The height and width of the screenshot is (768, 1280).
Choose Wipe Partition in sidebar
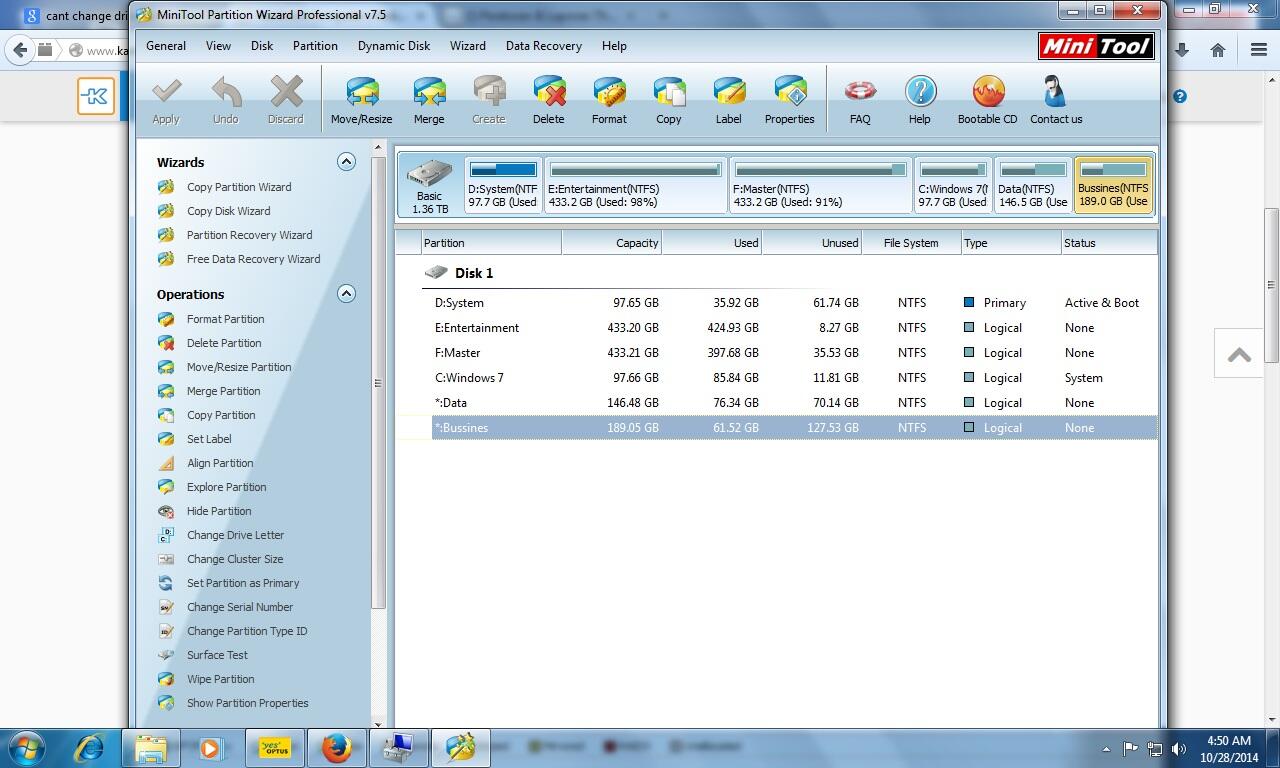coord(220,679)
